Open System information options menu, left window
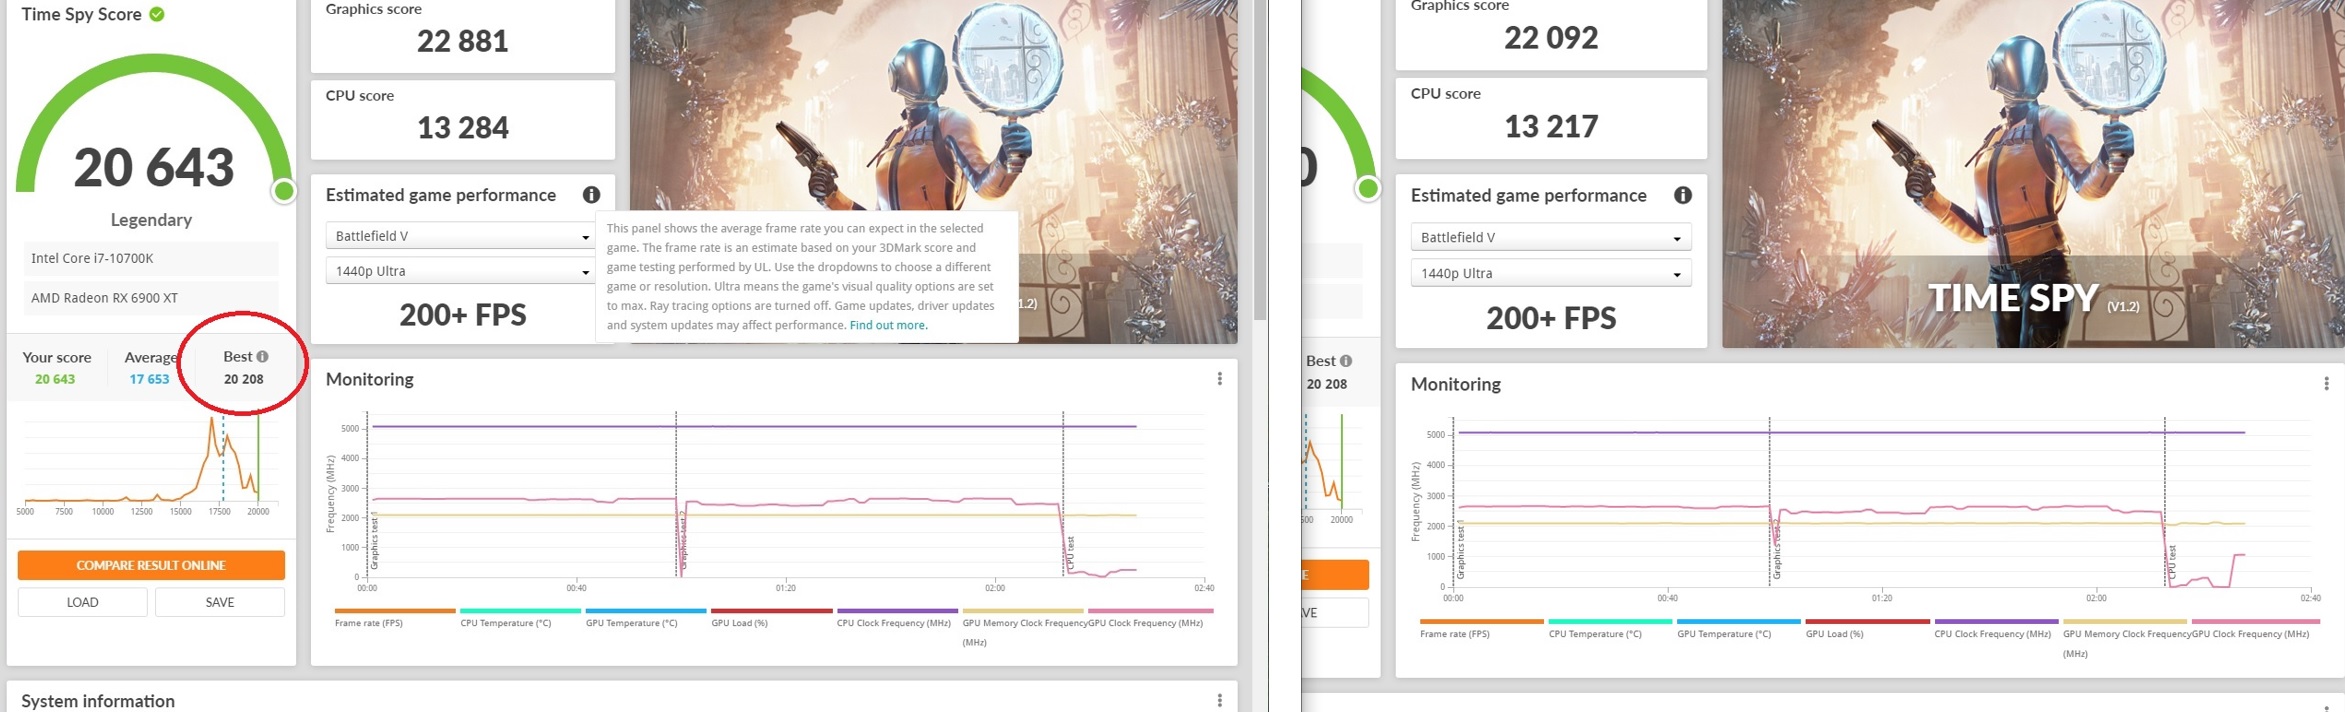The width and height of the screenshot is (2345, 712). (1219, 700)
